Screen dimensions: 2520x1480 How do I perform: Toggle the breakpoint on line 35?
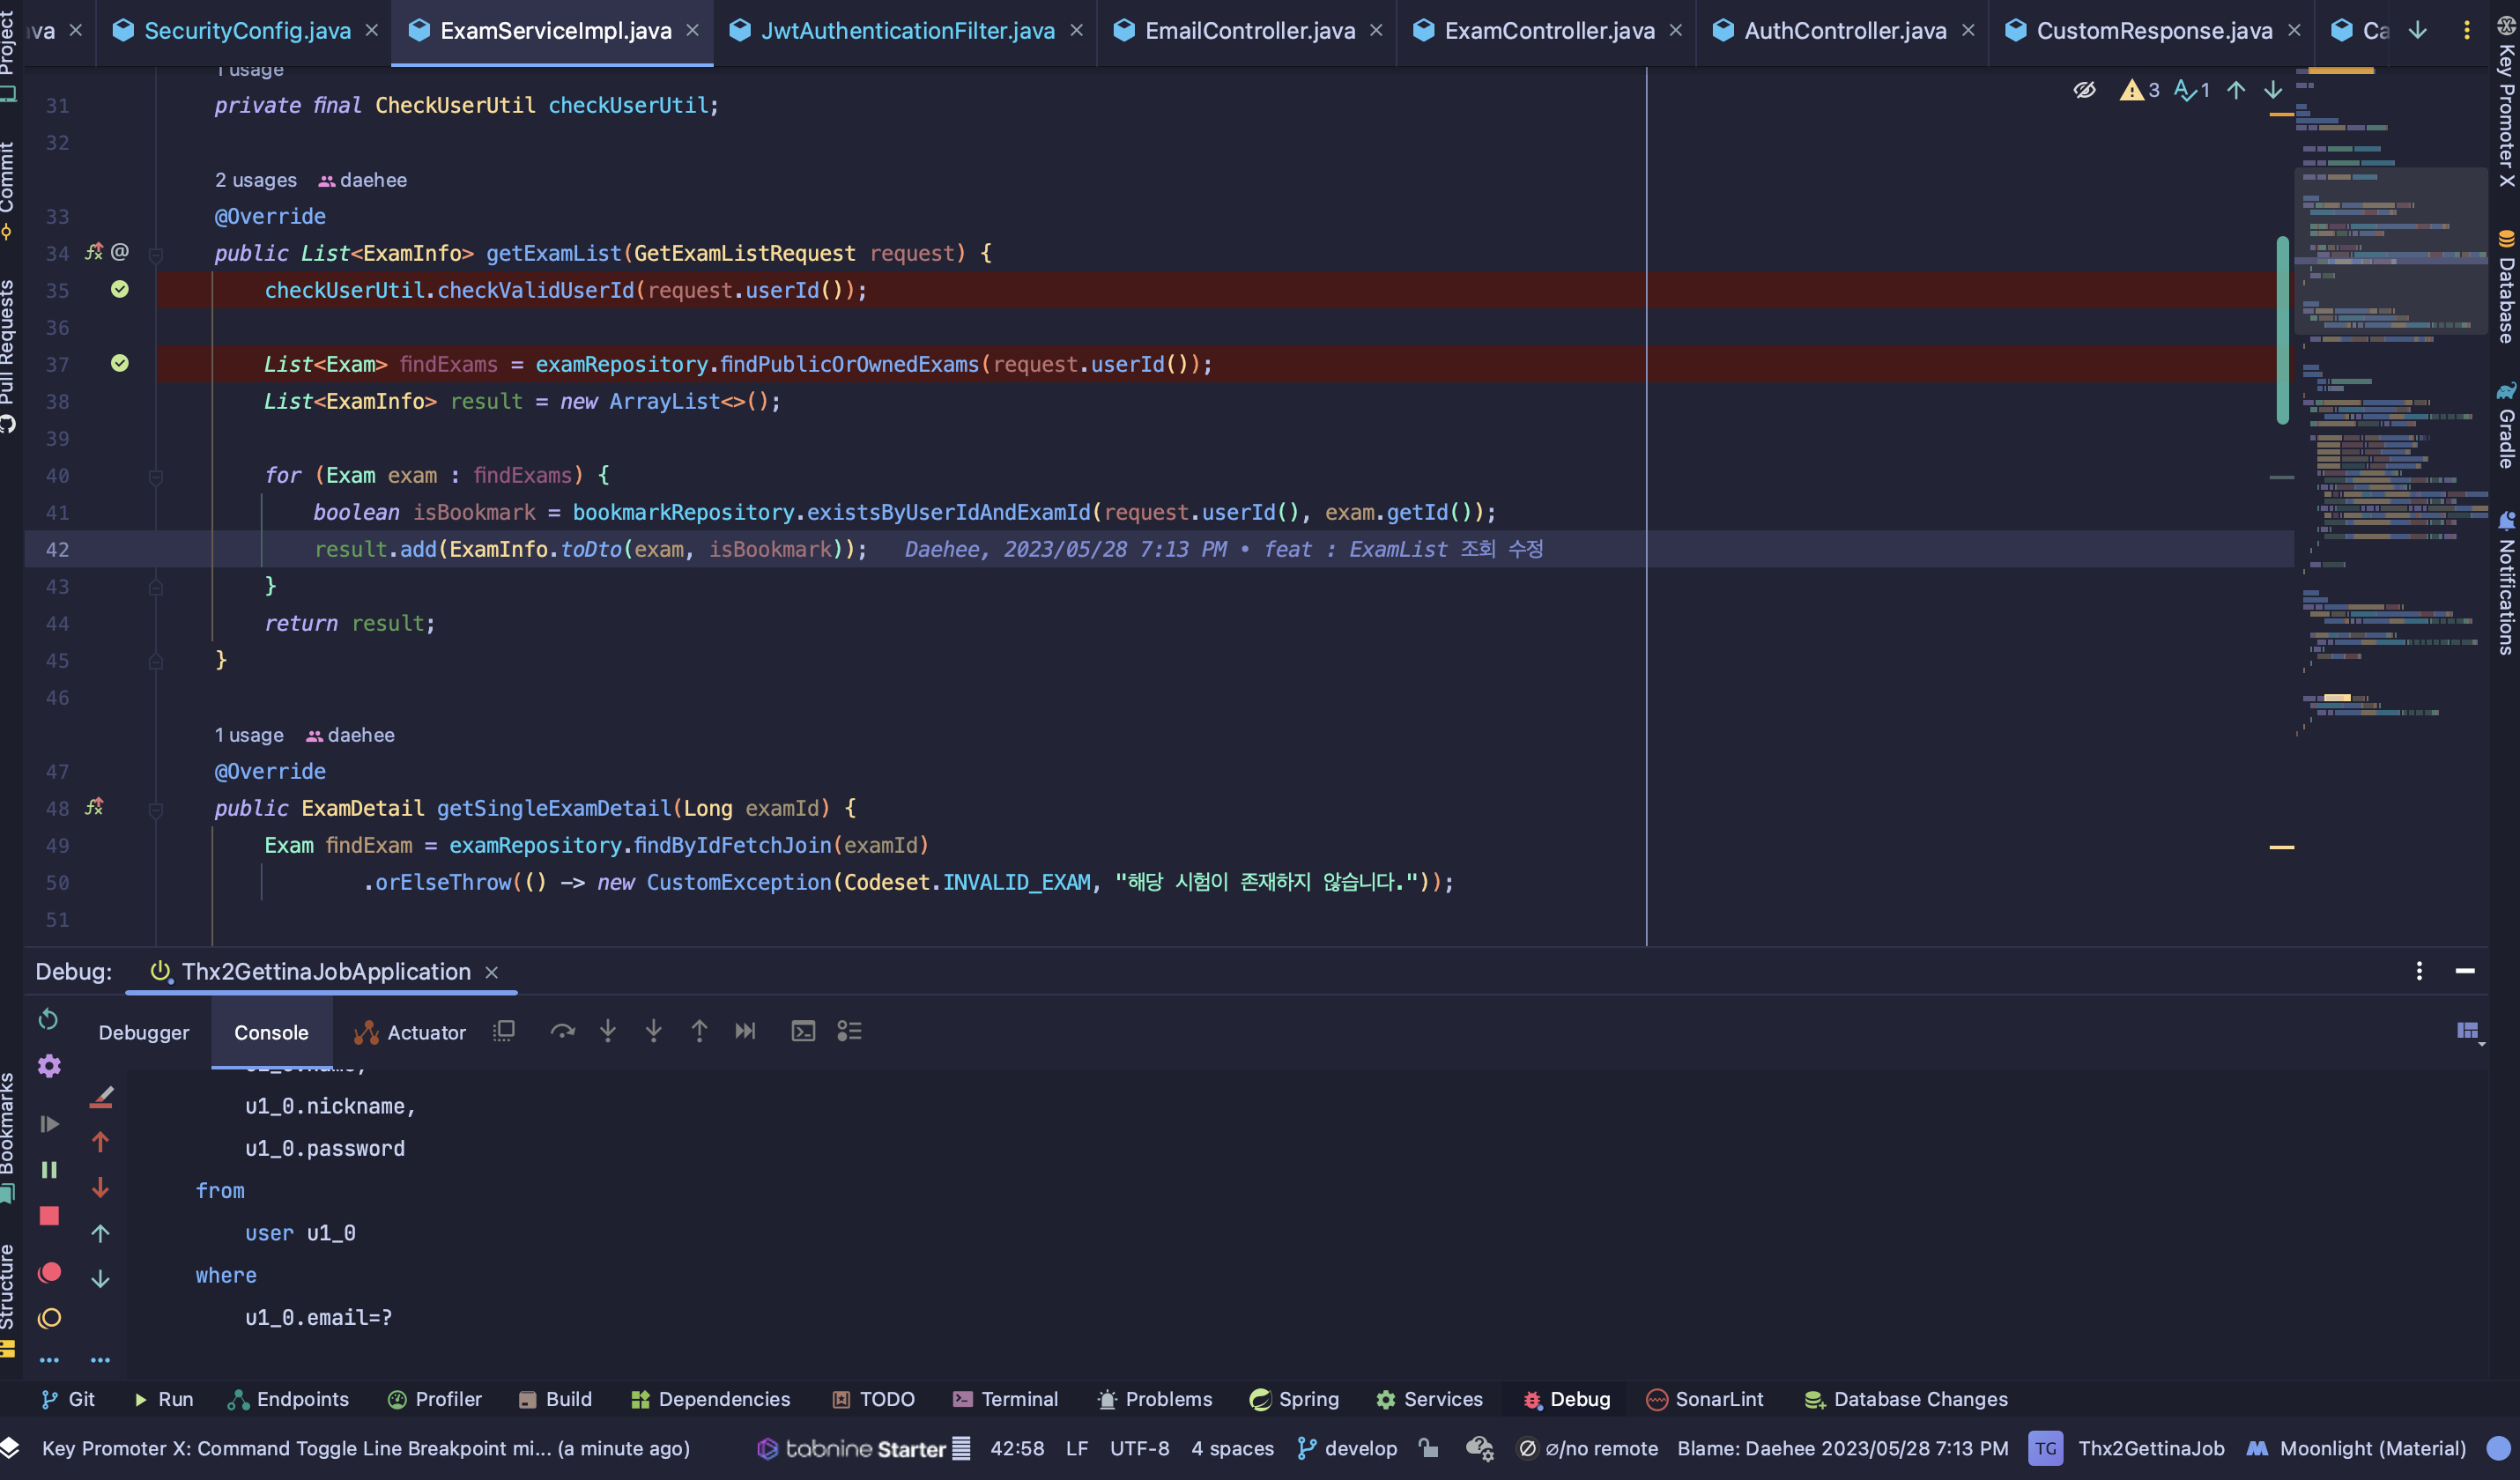(120, 290)
